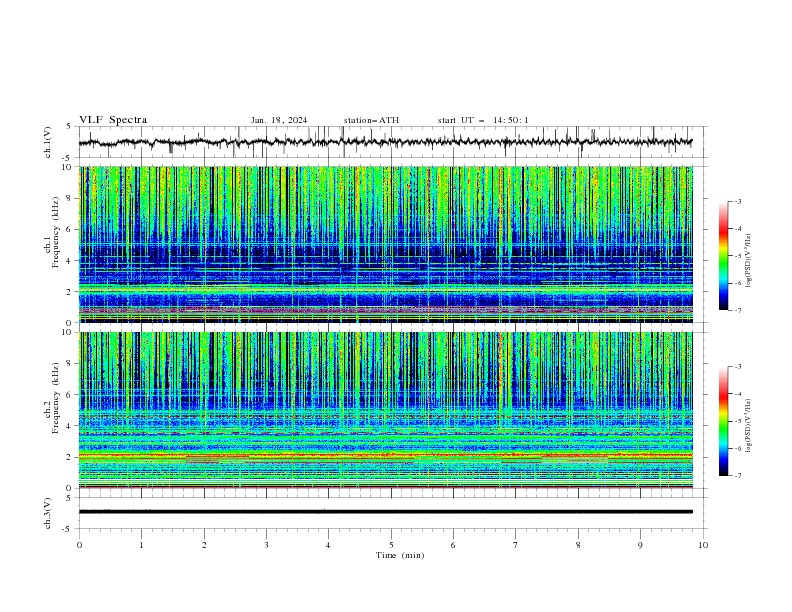Click the log(PSD) label beside ch.1 color bar
This screenshot has width=792, height=612.
748,261
